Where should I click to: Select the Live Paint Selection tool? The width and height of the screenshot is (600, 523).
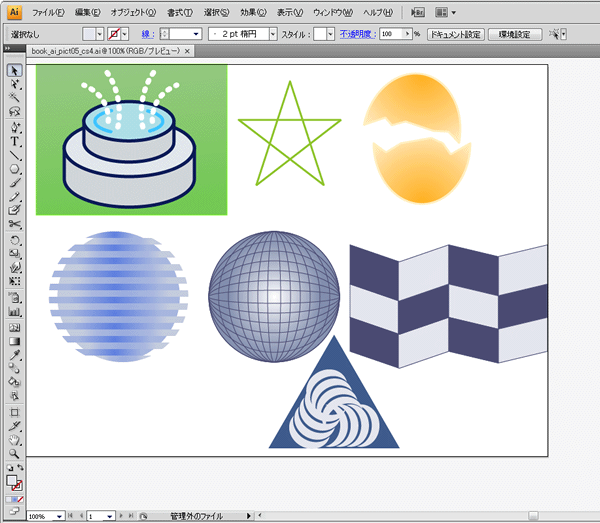tap(15, 395)
